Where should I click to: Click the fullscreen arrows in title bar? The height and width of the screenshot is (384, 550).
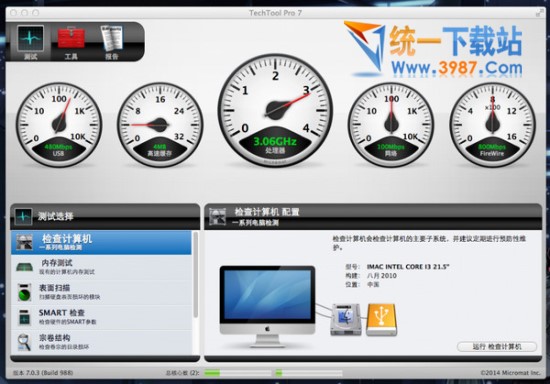pyautogui.click(x=539, y=13)
